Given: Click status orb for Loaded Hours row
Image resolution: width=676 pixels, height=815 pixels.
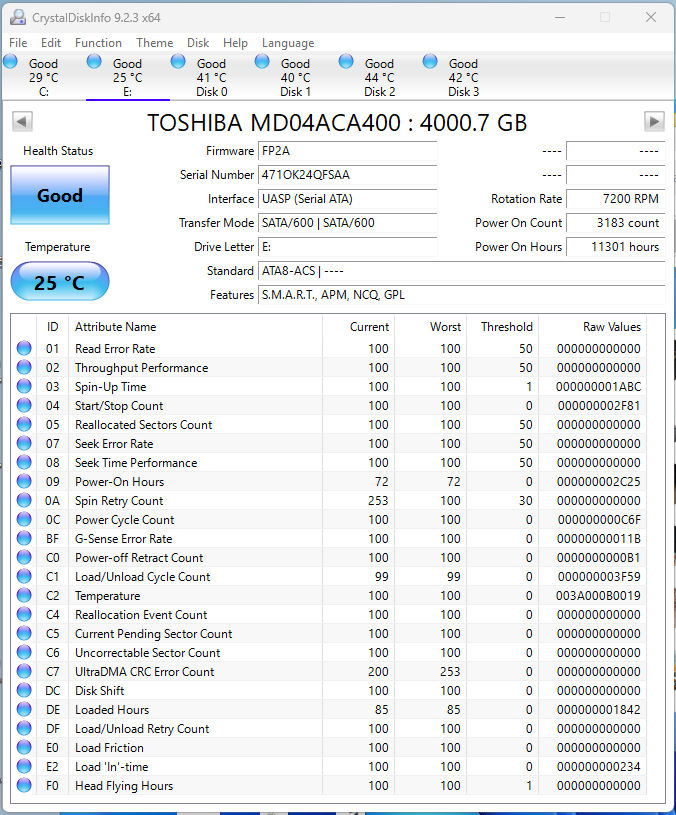Looking at the screenshot, I should coord(24,709).
